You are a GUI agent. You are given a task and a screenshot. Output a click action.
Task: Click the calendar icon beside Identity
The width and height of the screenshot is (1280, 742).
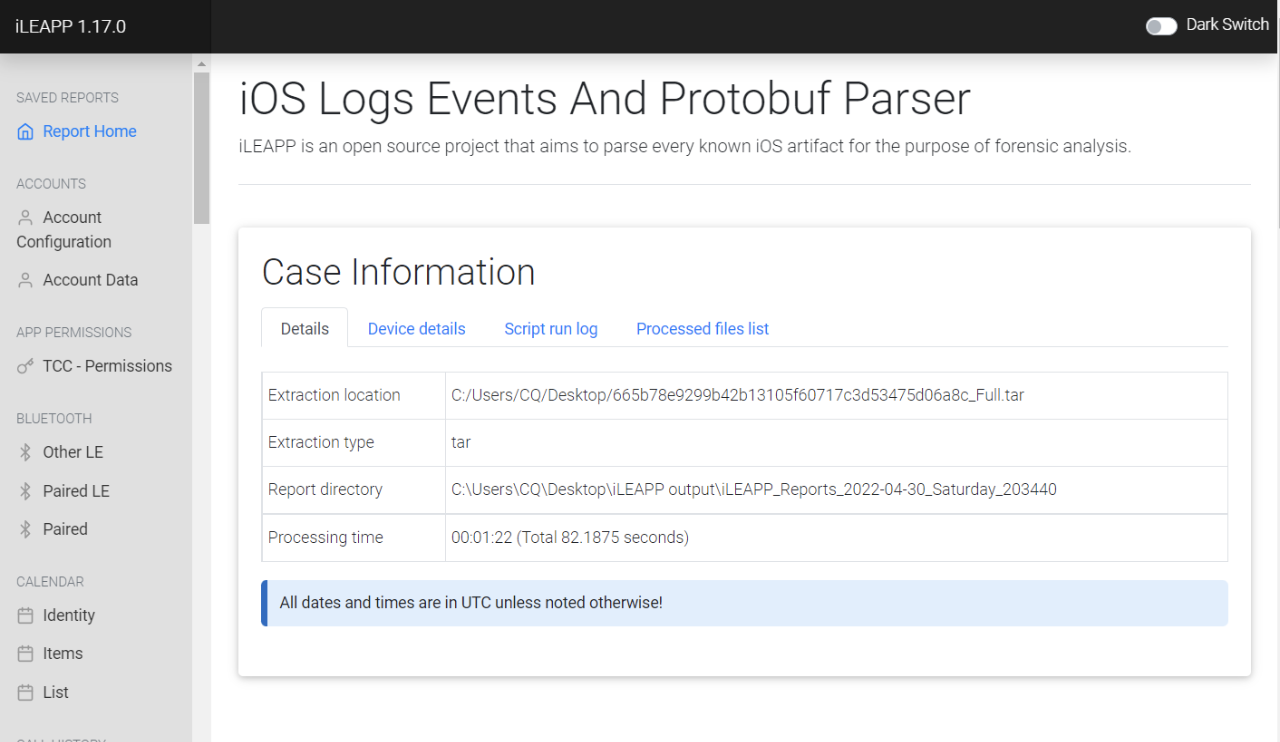point(25,616)
